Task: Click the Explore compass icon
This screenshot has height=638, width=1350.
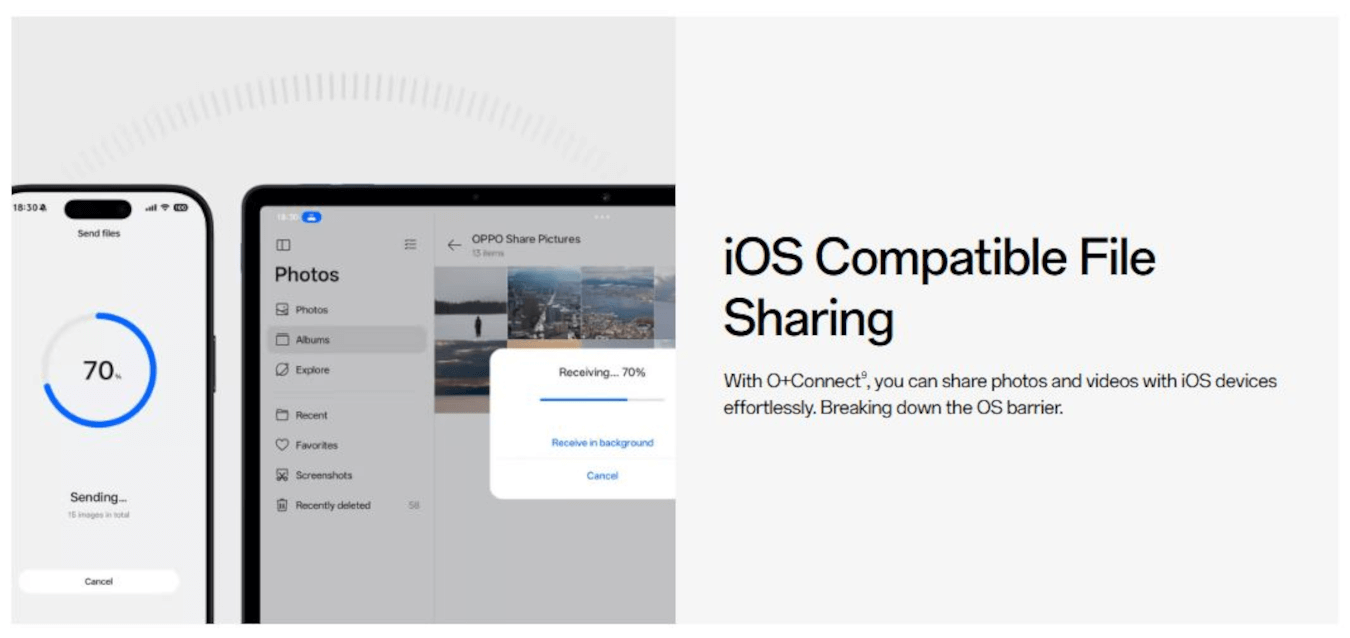Action: coord(282,370)
